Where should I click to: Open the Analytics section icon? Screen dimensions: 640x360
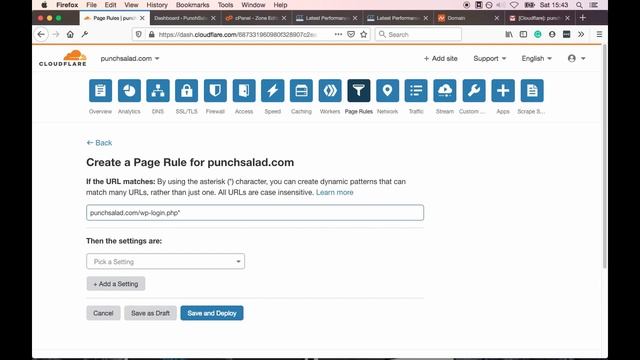(129, 91)
